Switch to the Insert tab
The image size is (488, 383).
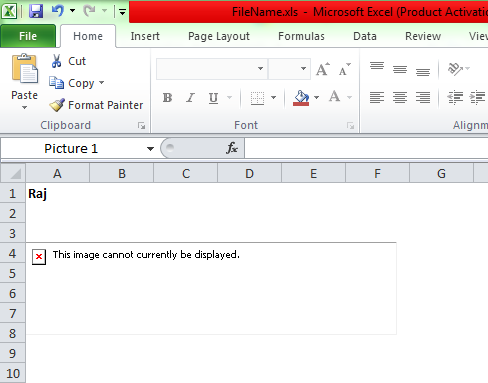click(145, 36)
